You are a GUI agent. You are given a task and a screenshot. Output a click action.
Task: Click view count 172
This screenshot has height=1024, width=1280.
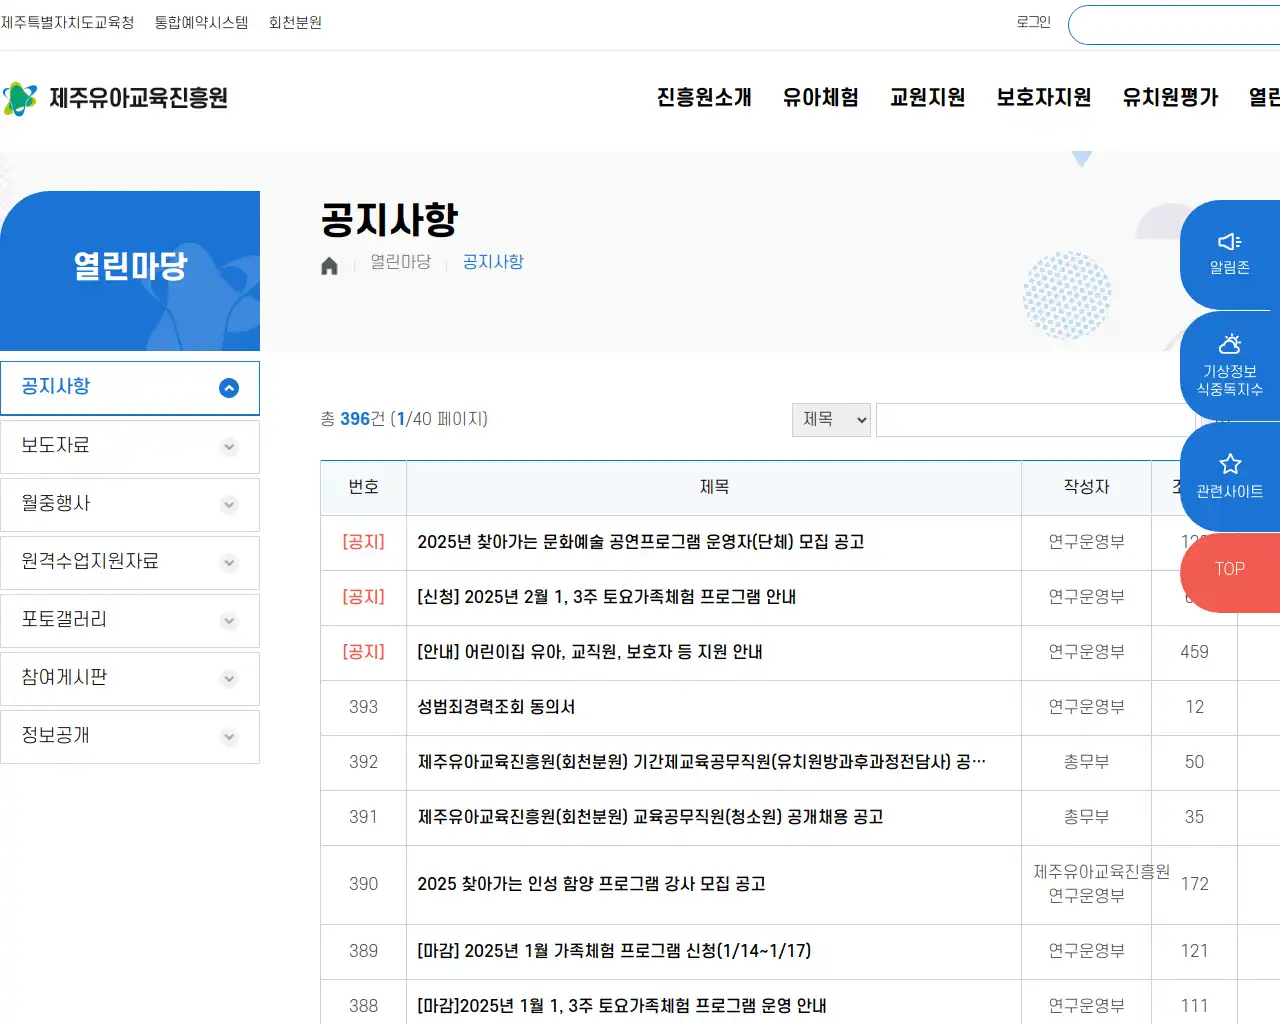[x=1194, y=884]
